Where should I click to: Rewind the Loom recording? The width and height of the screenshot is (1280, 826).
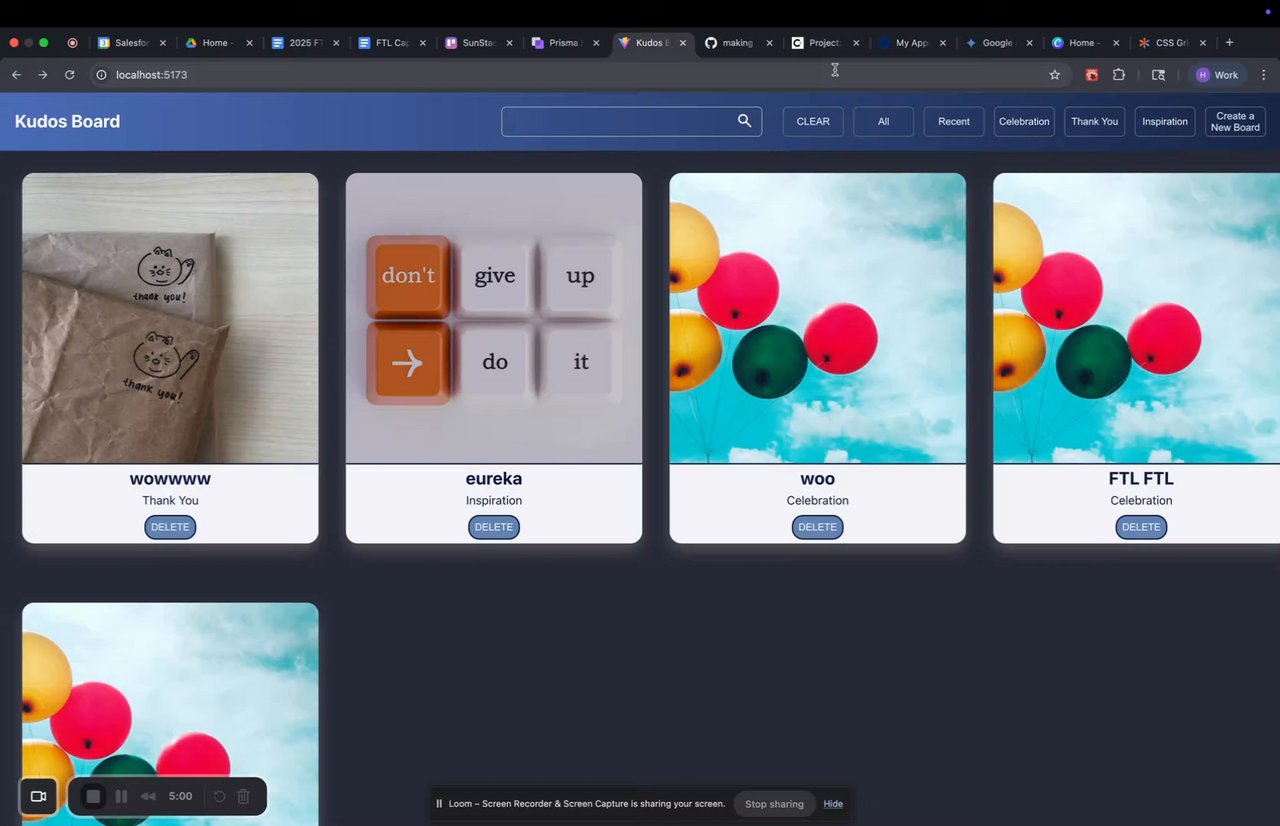tap(149, 796)
